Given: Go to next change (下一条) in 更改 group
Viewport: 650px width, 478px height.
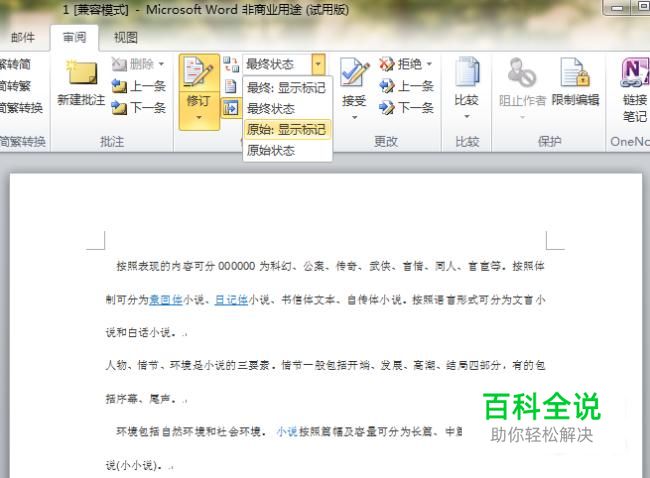Looking at the screenshot, I should pos(407,108).
